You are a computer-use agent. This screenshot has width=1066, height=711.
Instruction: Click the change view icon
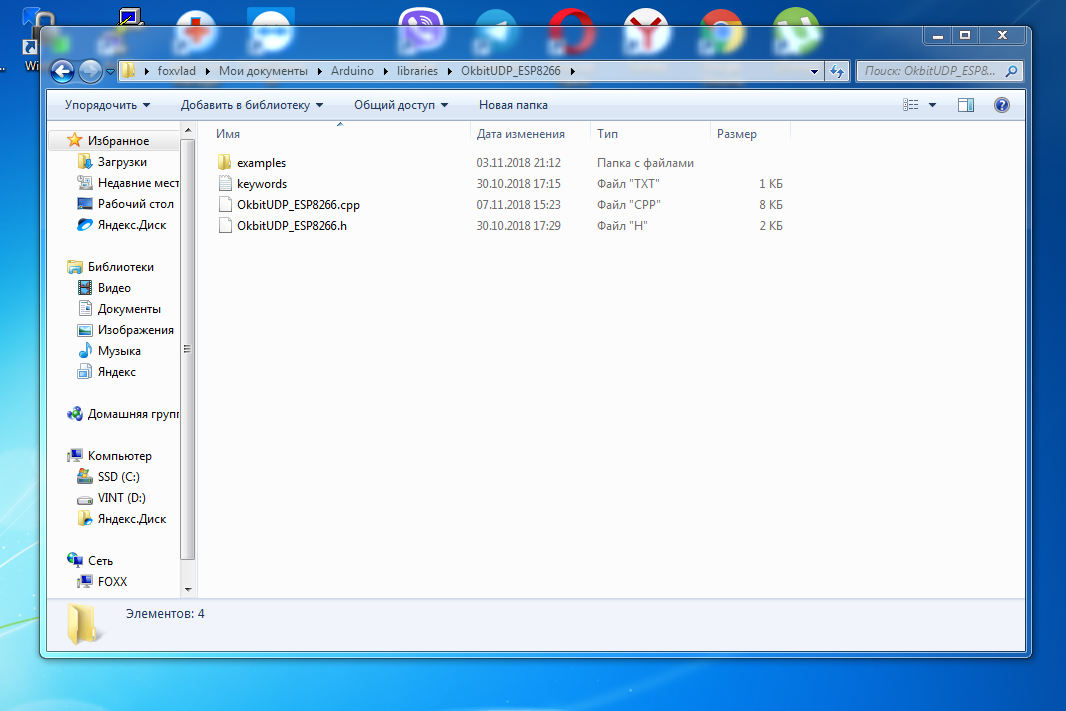911,105
